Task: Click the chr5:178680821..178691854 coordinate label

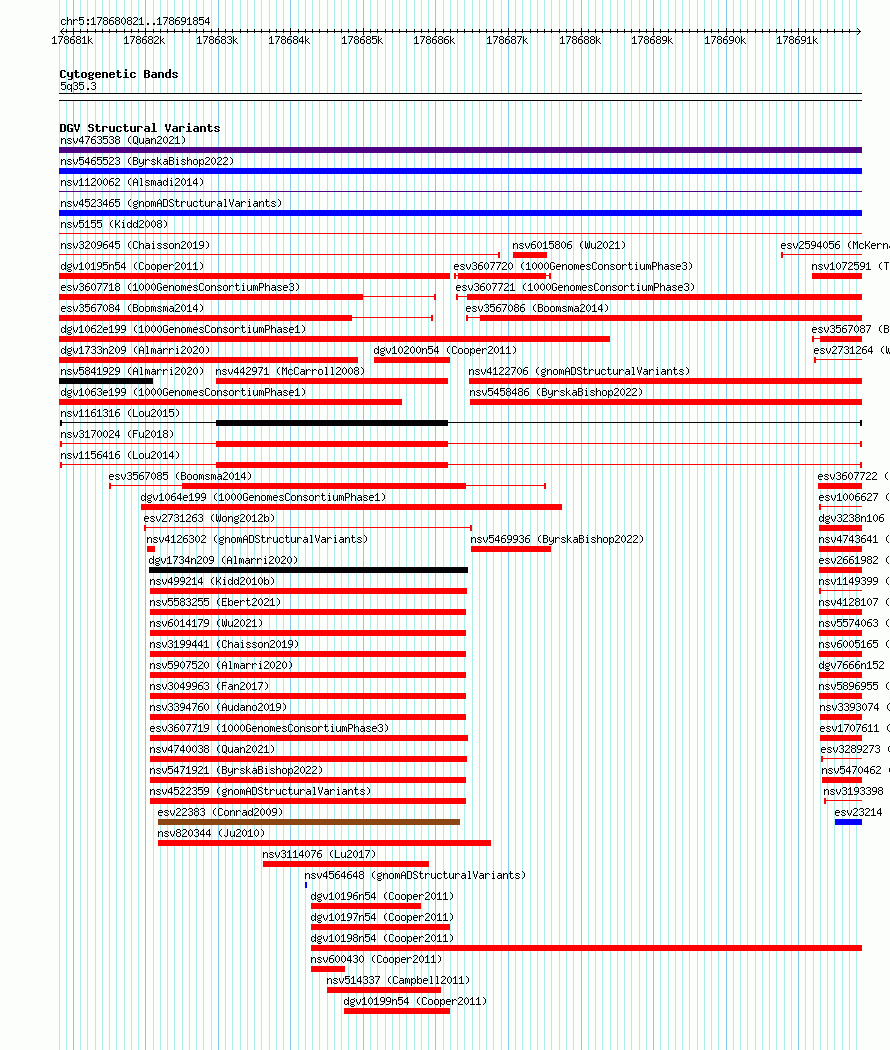Action: [x=135, y=21]
